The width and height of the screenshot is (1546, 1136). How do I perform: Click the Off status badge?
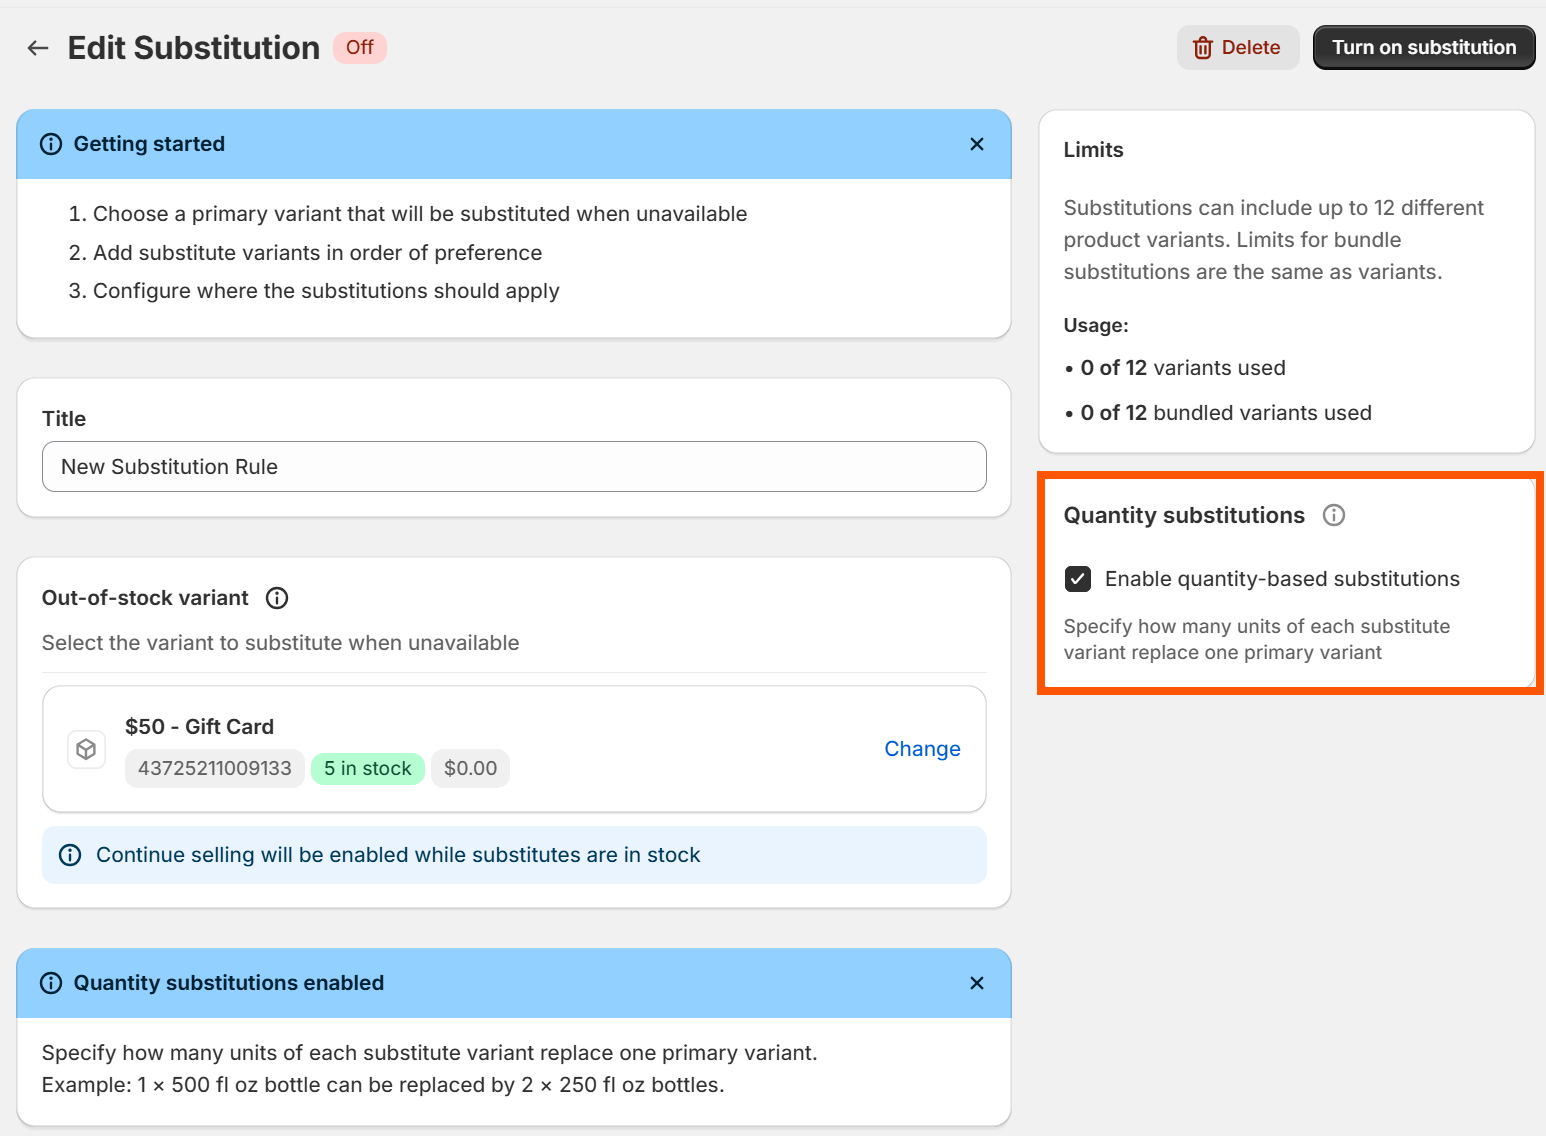359,48
